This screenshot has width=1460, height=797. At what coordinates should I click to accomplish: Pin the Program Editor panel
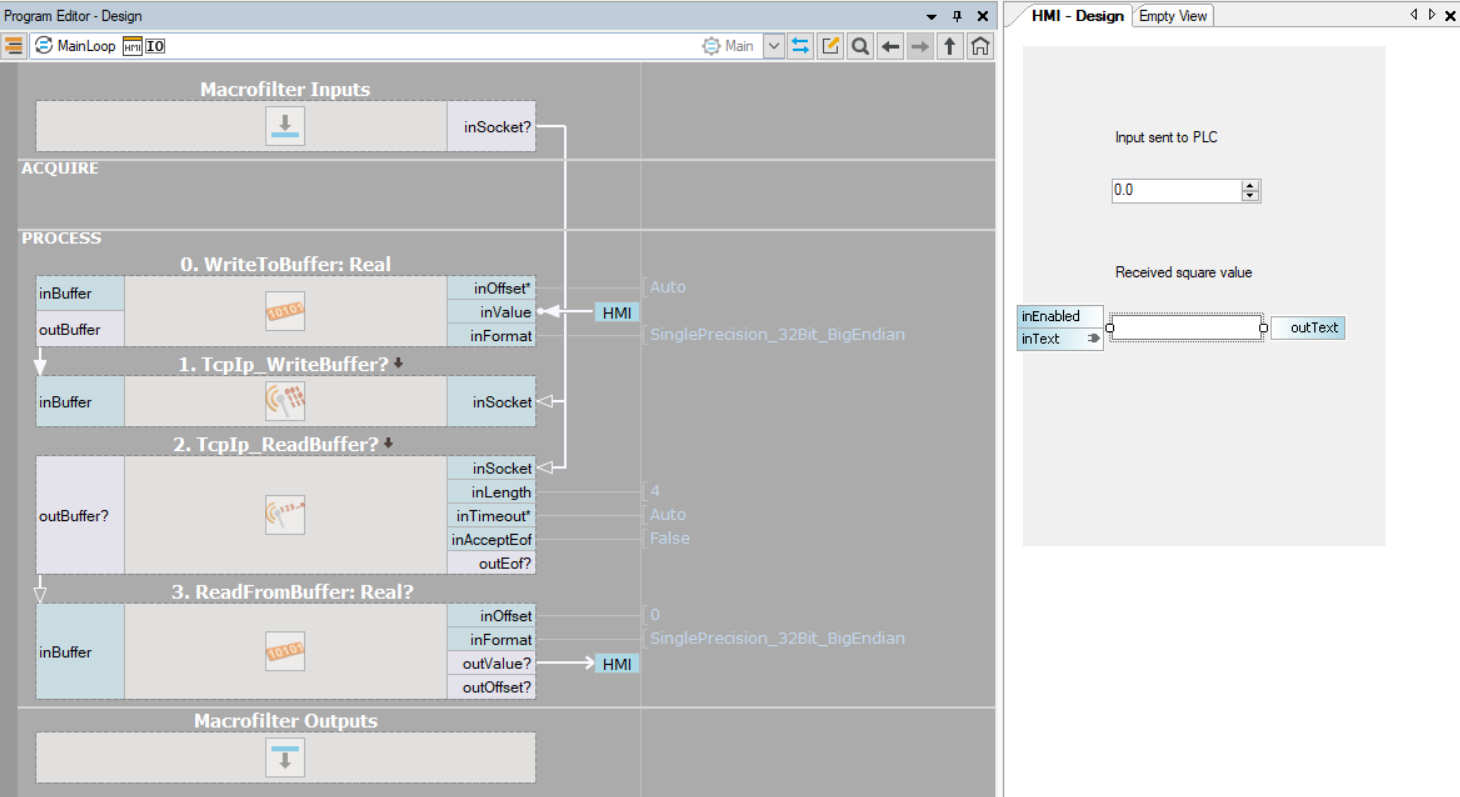[x=957, y=16]
